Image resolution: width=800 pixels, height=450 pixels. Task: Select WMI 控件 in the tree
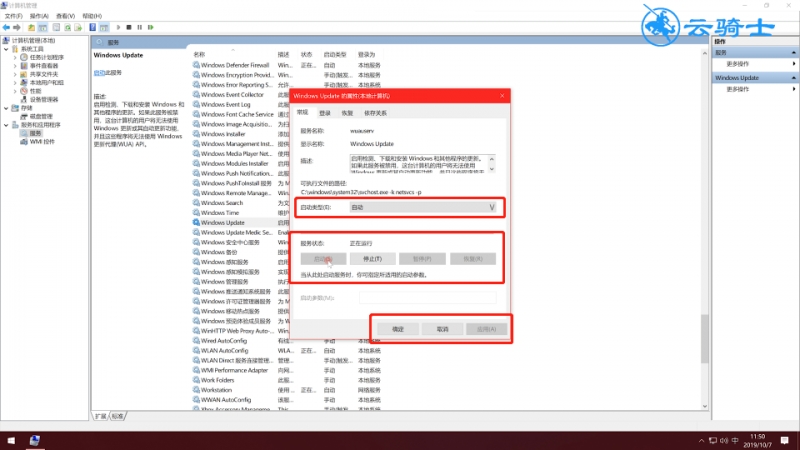(x=42, y=142)
